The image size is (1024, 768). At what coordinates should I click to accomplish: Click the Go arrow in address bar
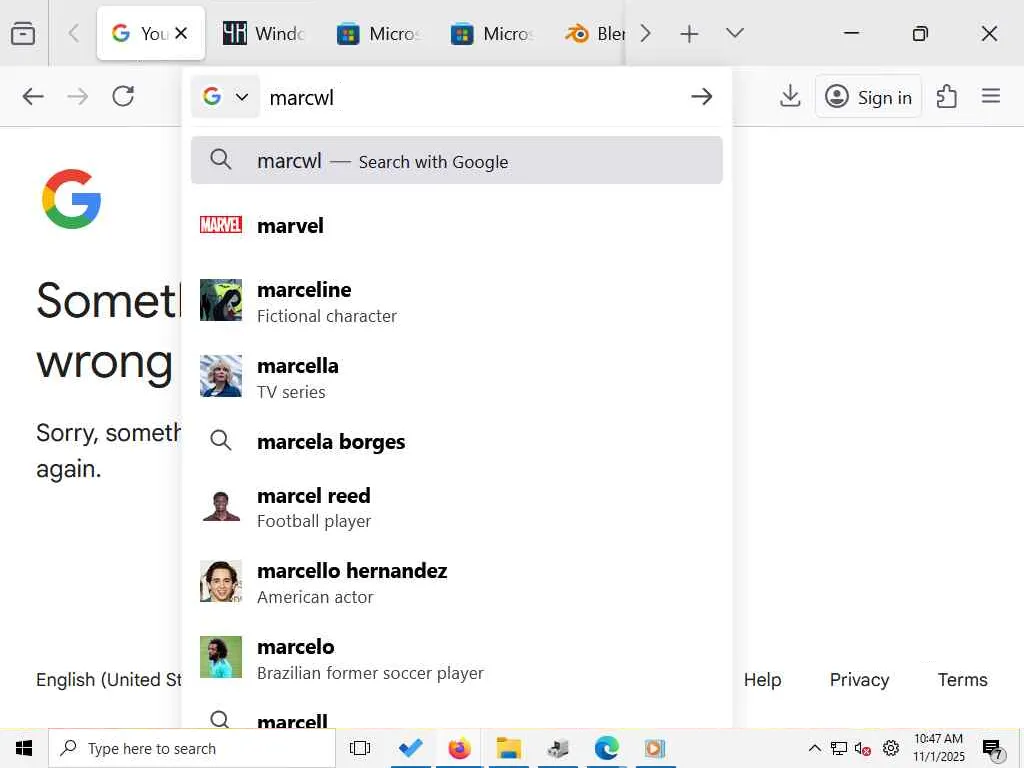click(702, 96)
